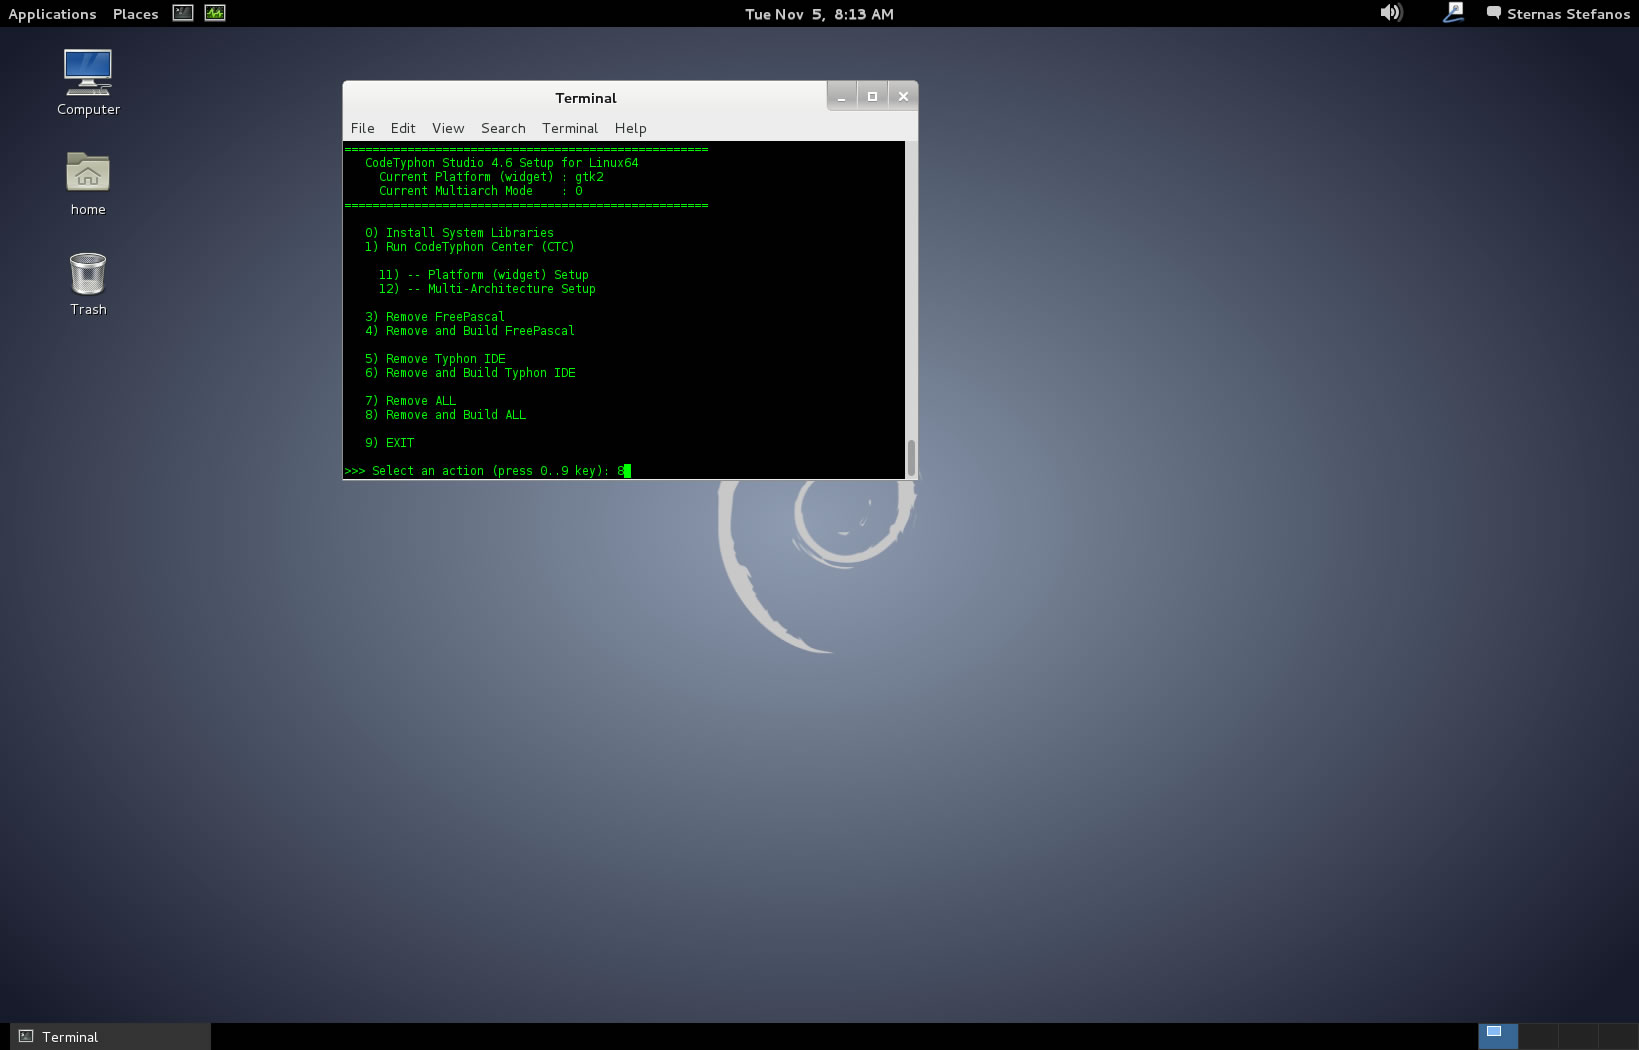This screenshot has height=1050, width=1639.
Task: Click 'Current Multiarch Mode : 0' text
Action: point(480,191)
